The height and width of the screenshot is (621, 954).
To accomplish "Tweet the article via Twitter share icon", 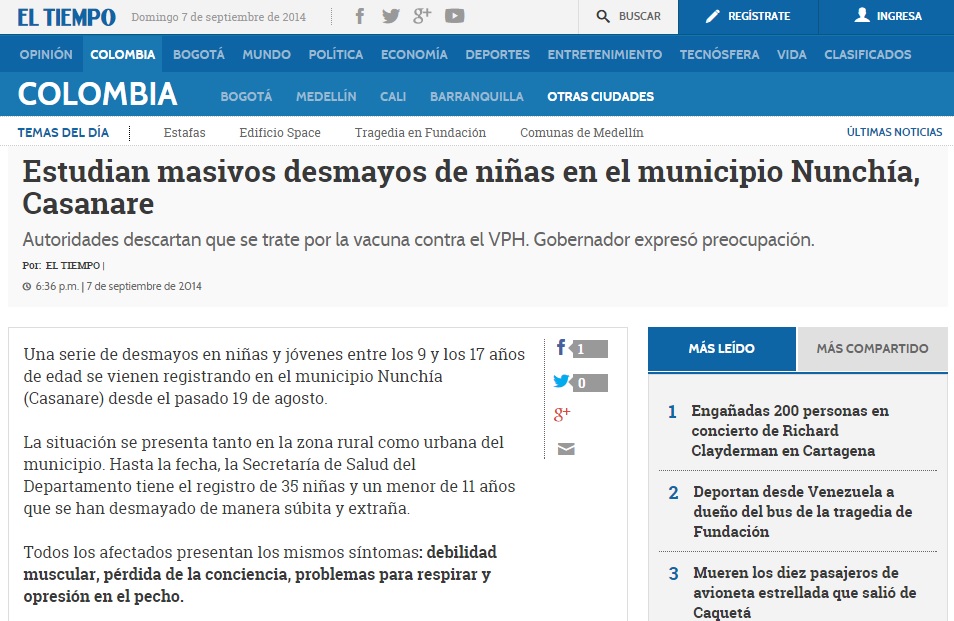I will click(562, 381).
